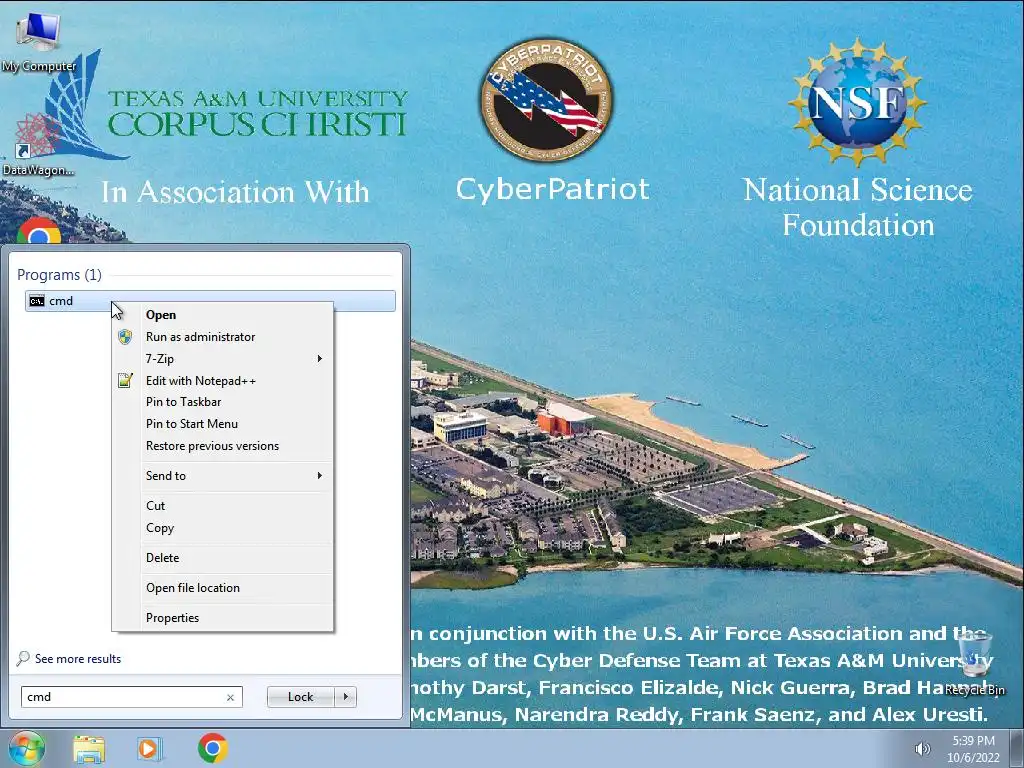Select the DataWagon desktop shortcut
Viewport: 1024px width, 768px height.
click(38, 146)
